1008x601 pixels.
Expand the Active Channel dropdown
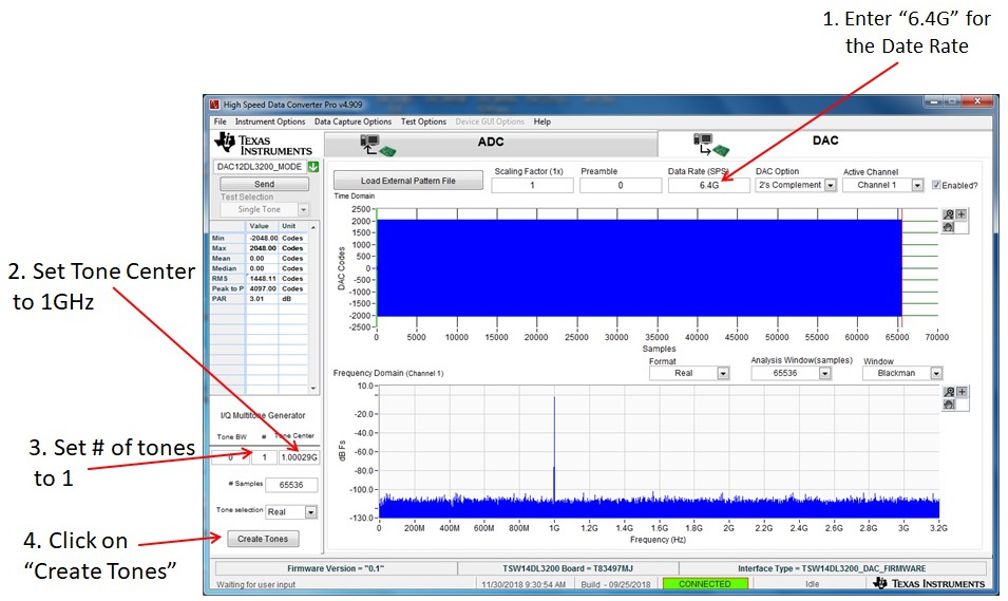[917, 185]
